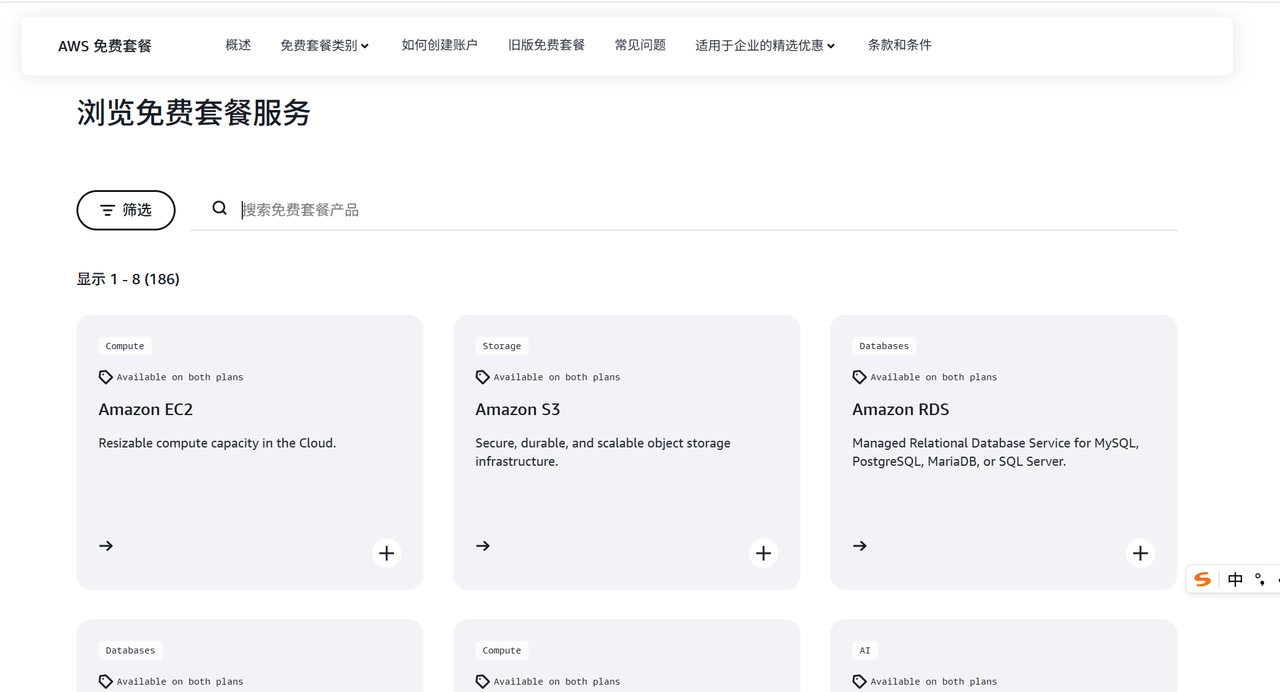
Task: Focus the 搜索免费套餐产品 search field
Action: (684, 209)
